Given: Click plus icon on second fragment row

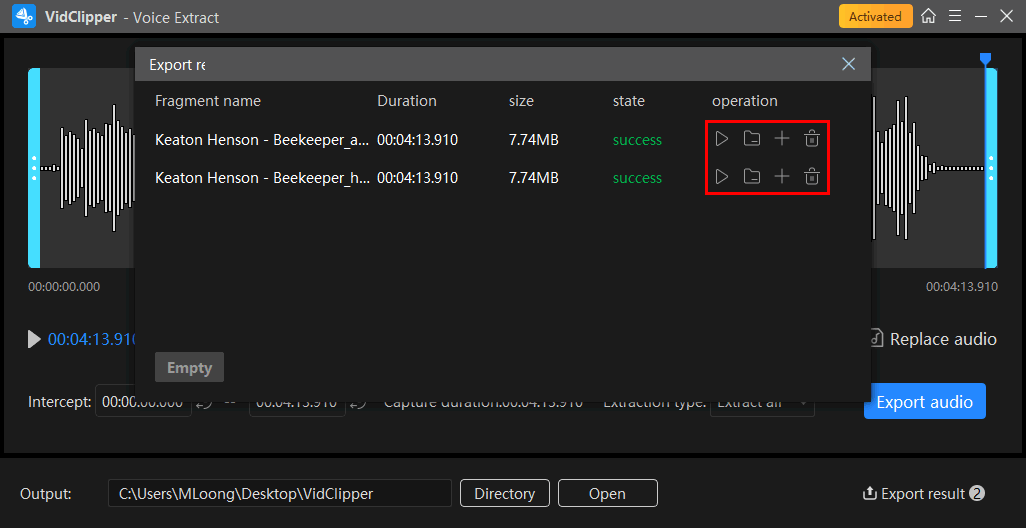Looking at the screenshot, I should 782,177.
